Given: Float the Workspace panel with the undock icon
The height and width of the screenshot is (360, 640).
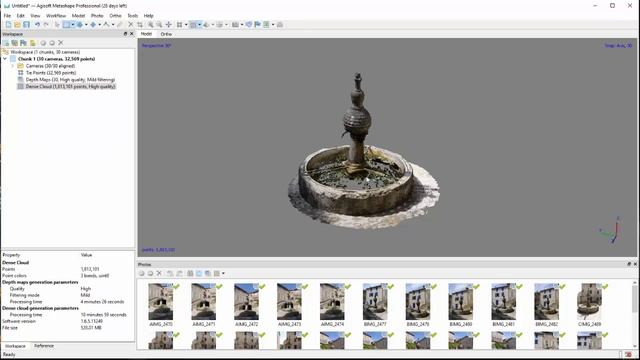Looking at the screenshot, I should pyautogui.click(x=125, y=34).
